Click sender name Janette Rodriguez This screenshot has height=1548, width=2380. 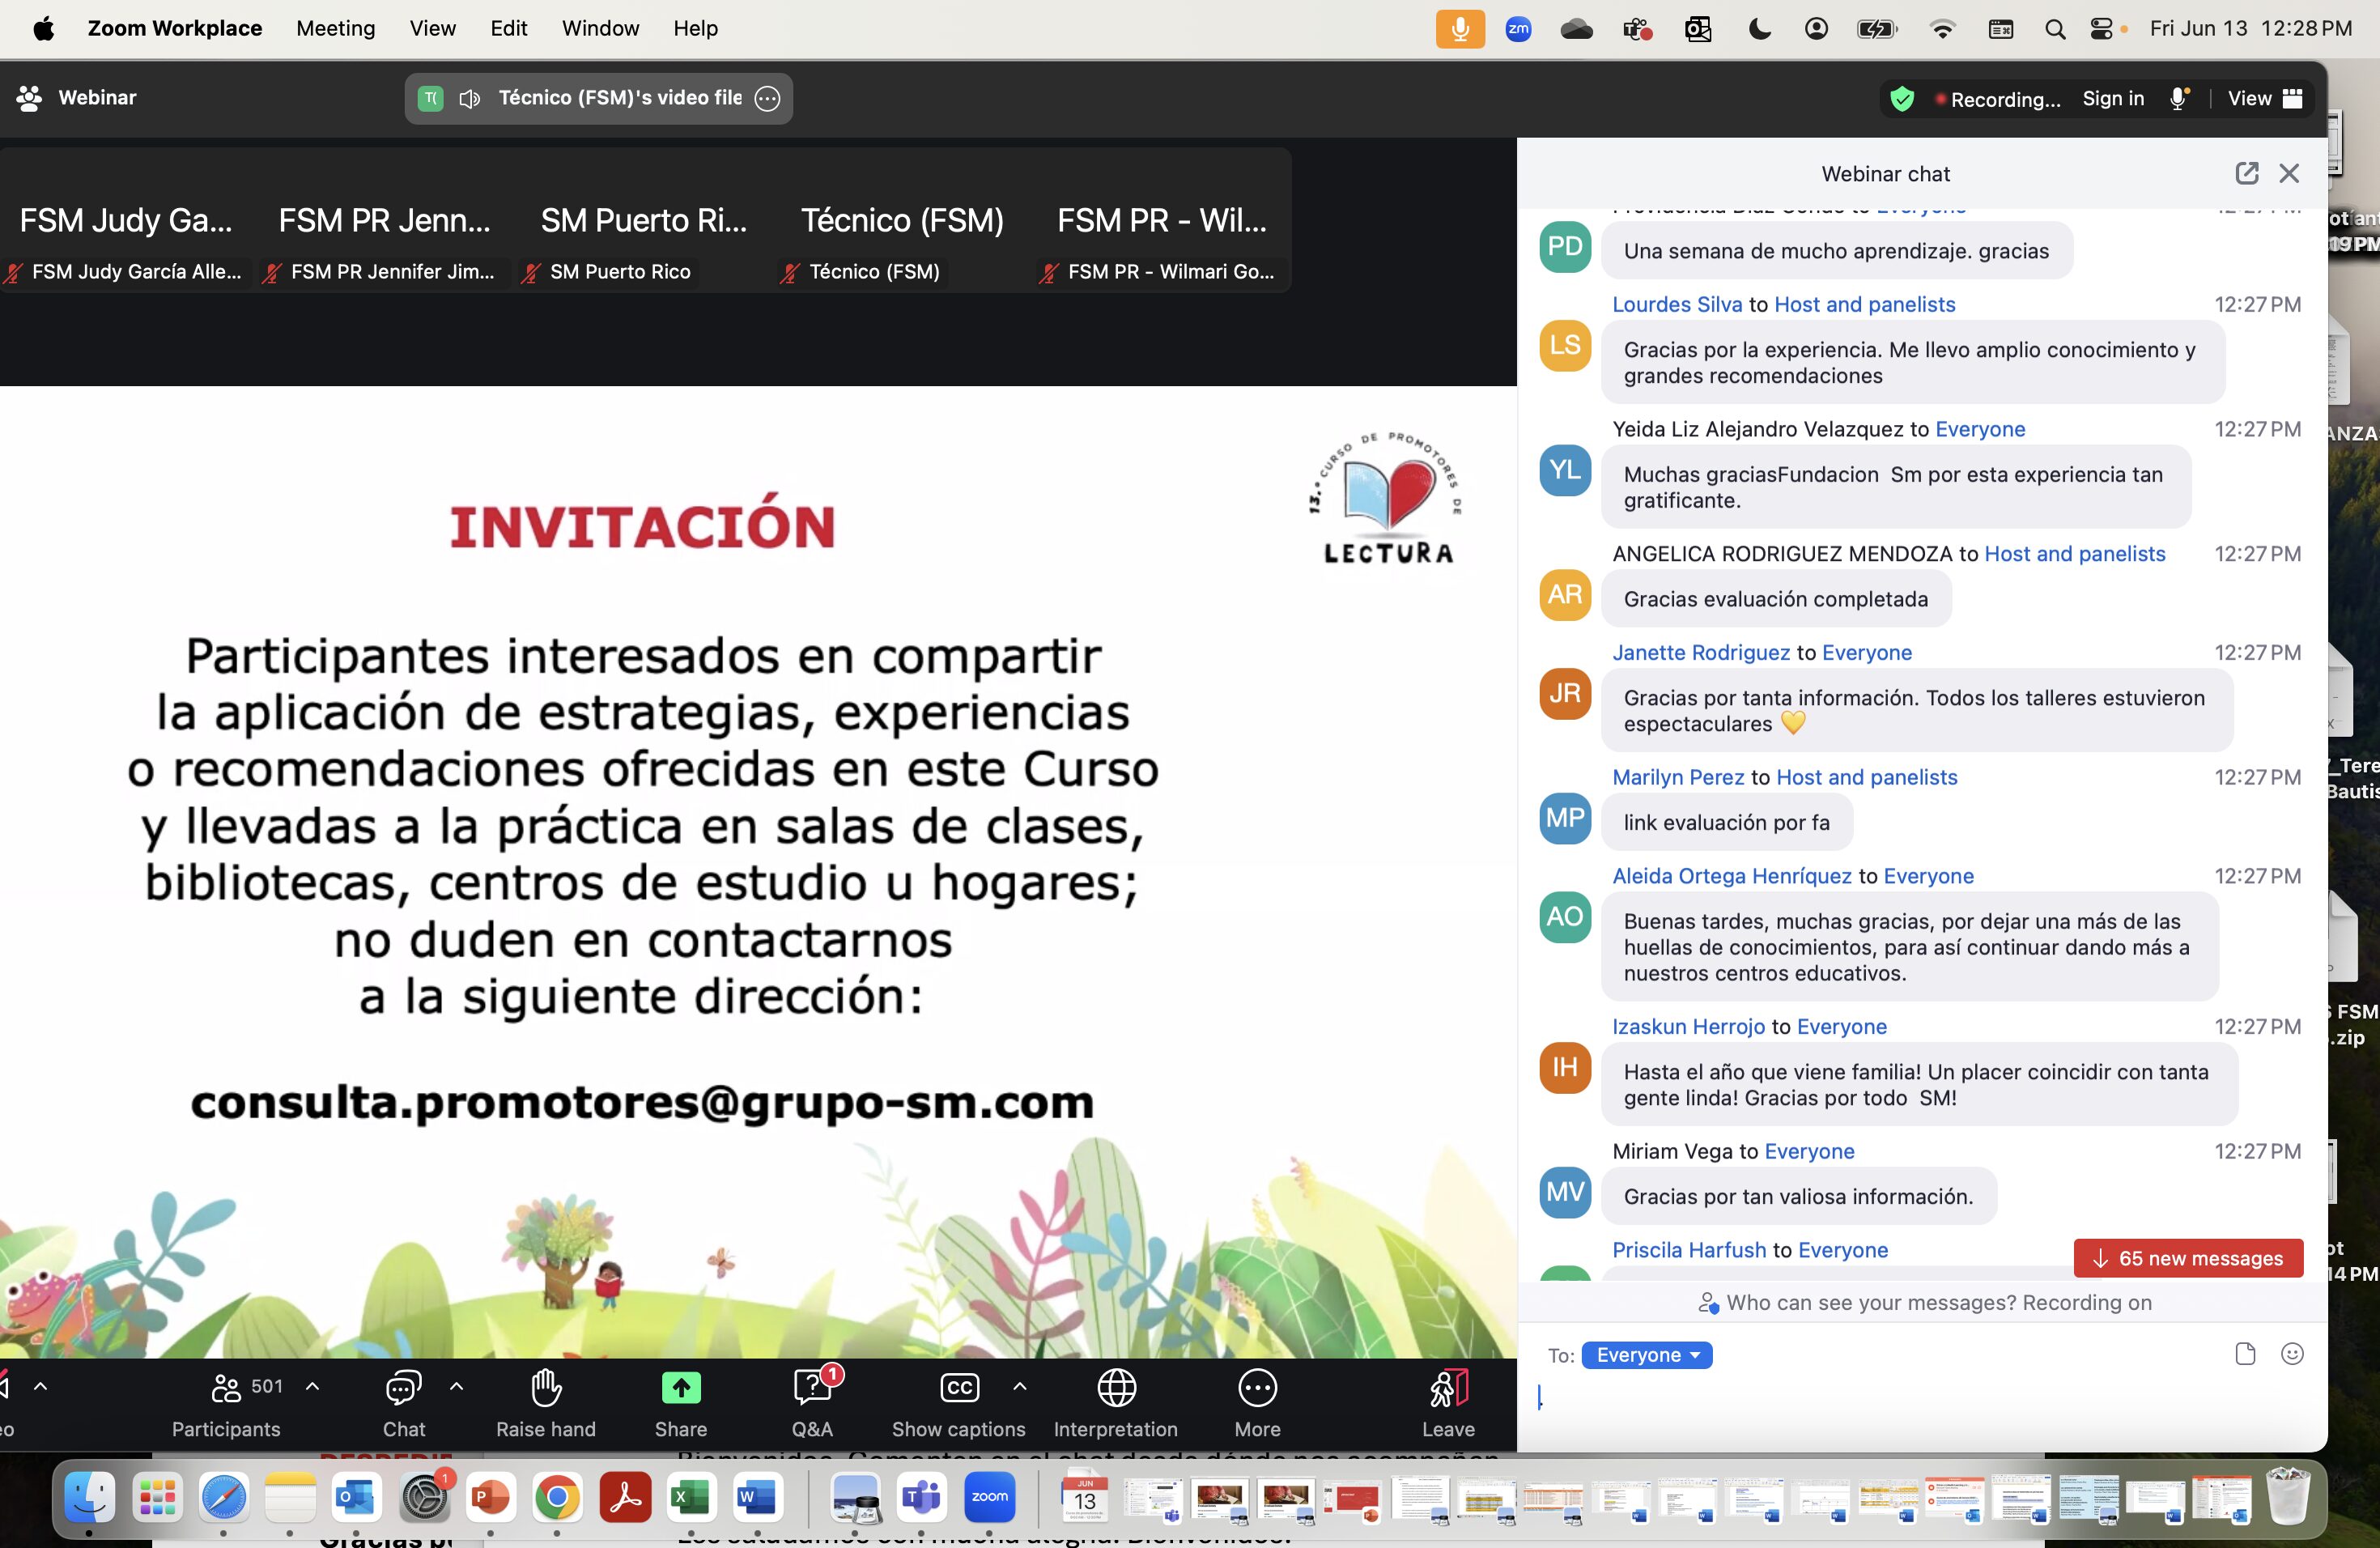[x=1701, y=652]
